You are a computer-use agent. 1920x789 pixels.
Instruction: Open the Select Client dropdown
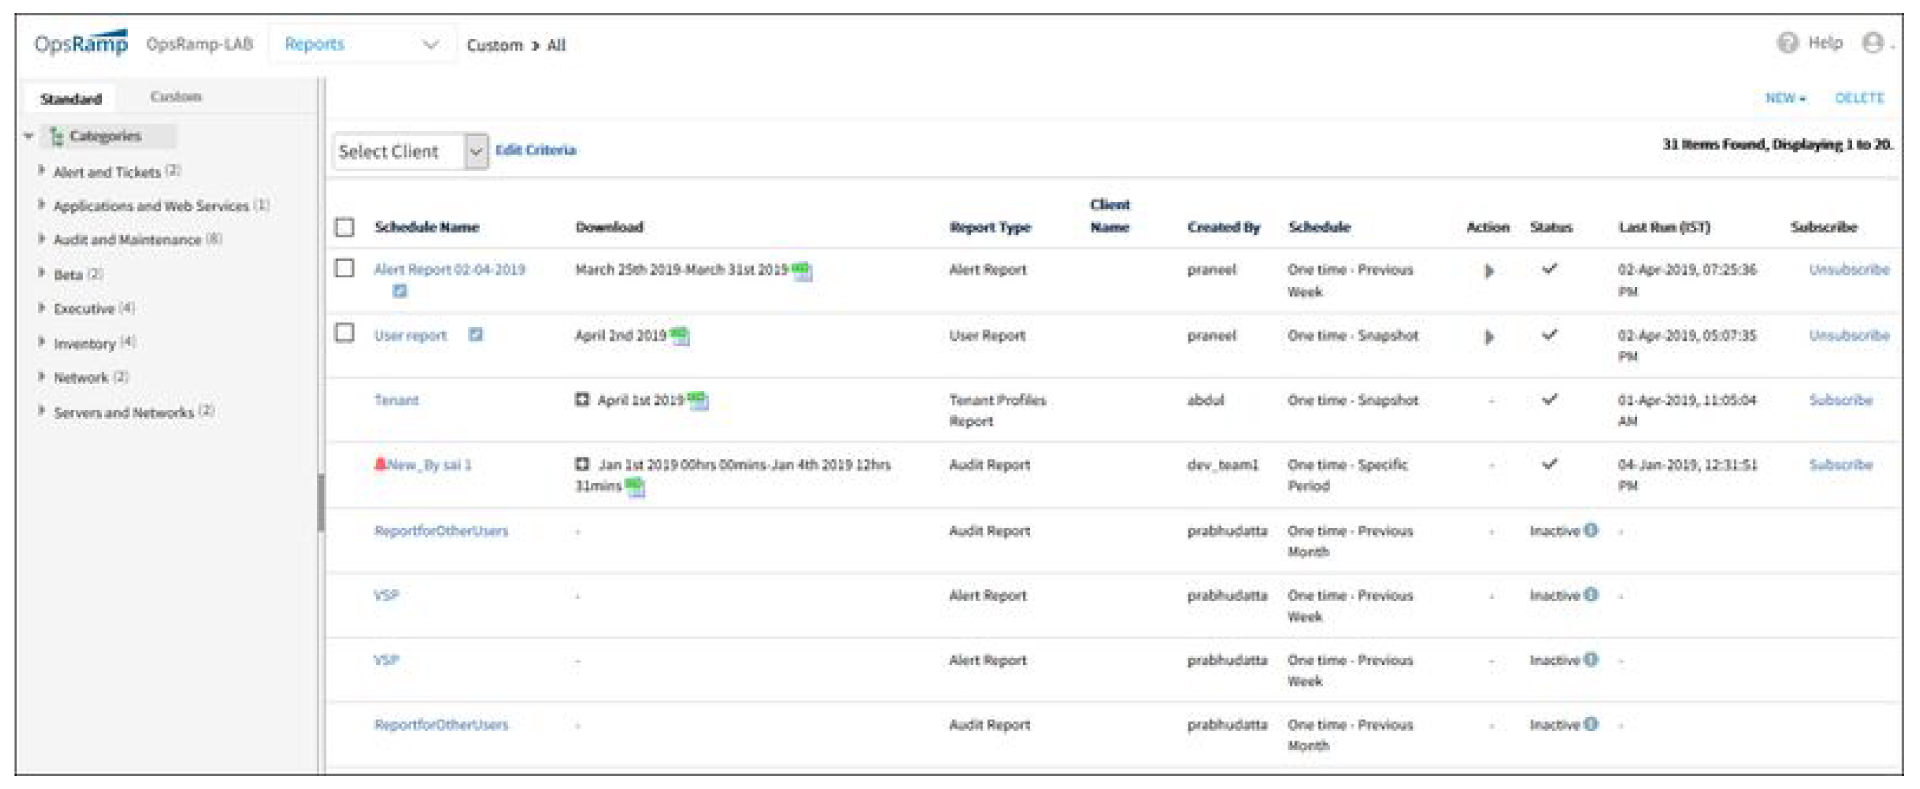pyautogui.click(x=410, y=152)
